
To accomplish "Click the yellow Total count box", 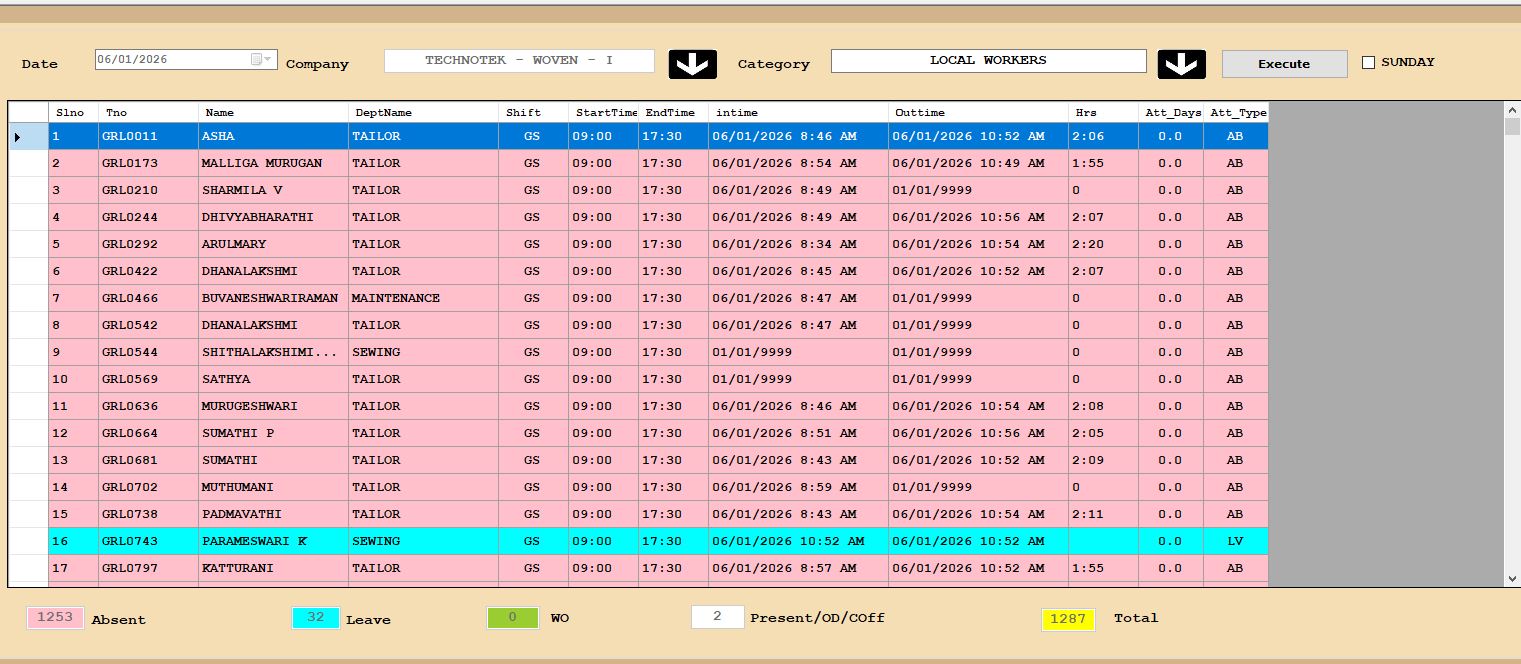I will coord(1067,619).
